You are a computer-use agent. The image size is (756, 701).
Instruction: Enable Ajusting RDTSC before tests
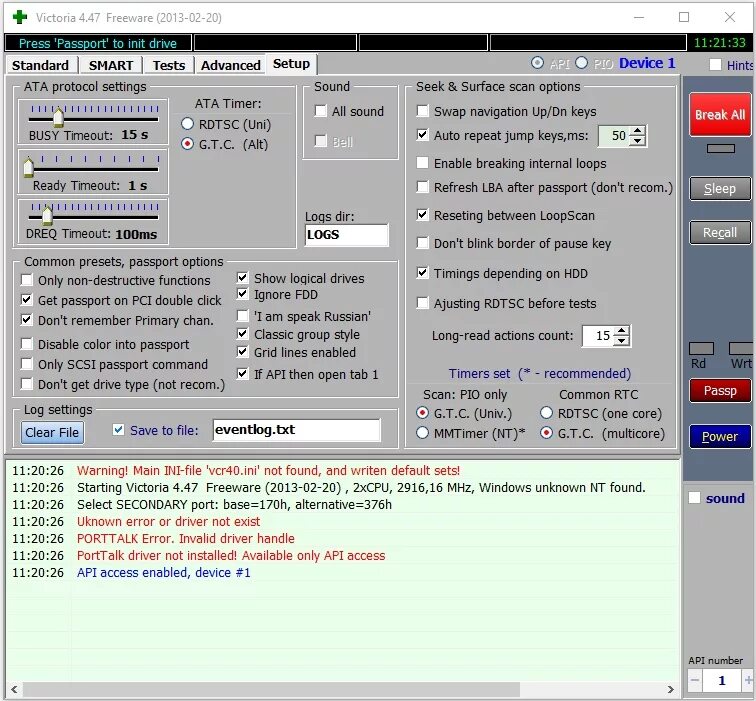(422, 303)
